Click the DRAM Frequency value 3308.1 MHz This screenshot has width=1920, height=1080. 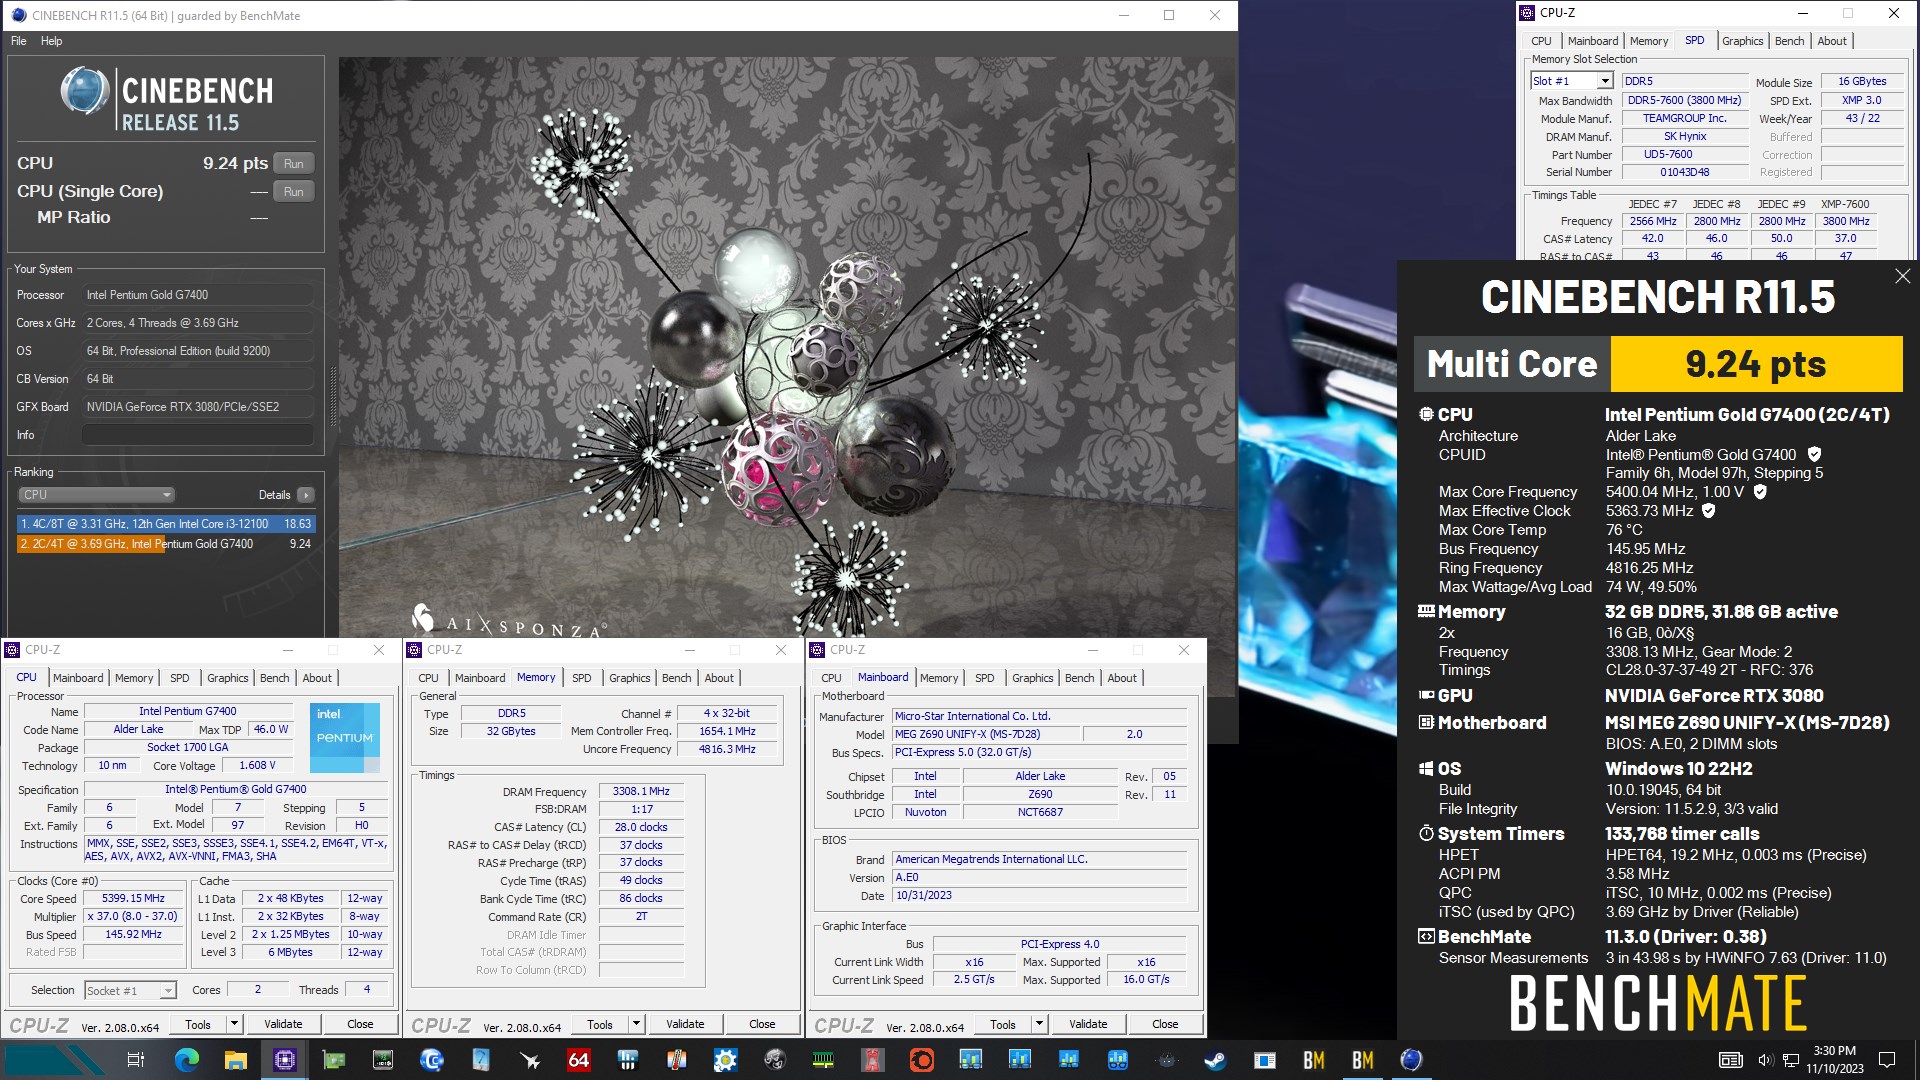[641, 791]
